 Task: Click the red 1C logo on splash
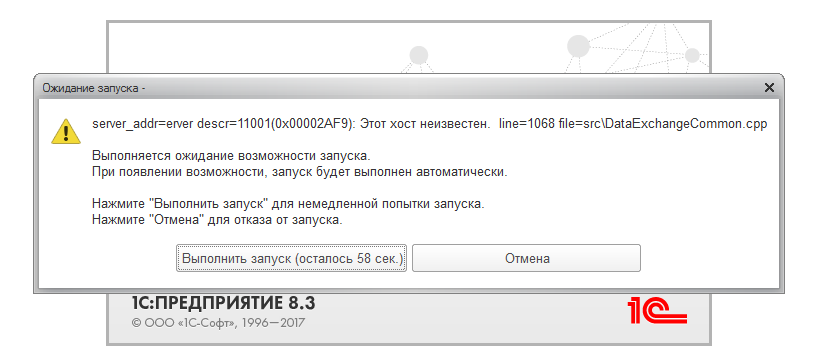tap(657, 310)
